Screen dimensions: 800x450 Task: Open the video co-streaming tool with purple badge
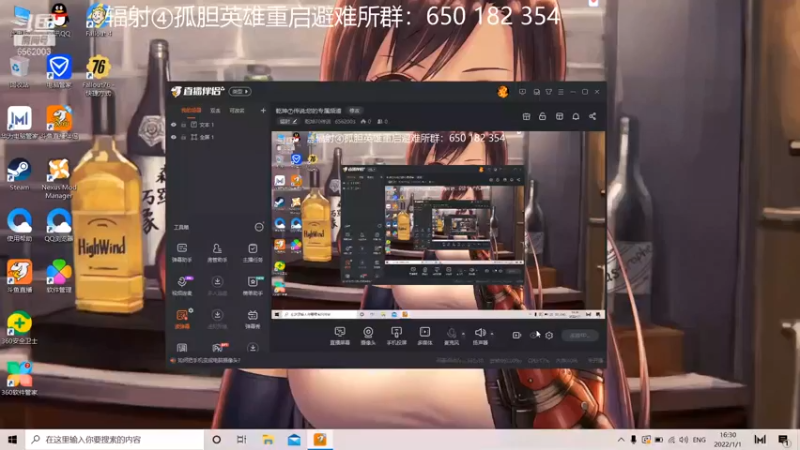[x=182, y=286]
